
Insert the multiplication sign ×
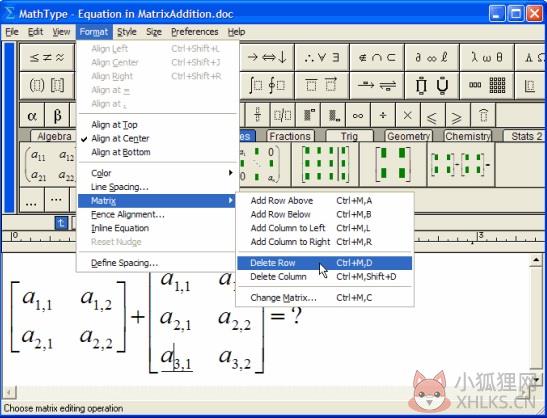(407, 115)
